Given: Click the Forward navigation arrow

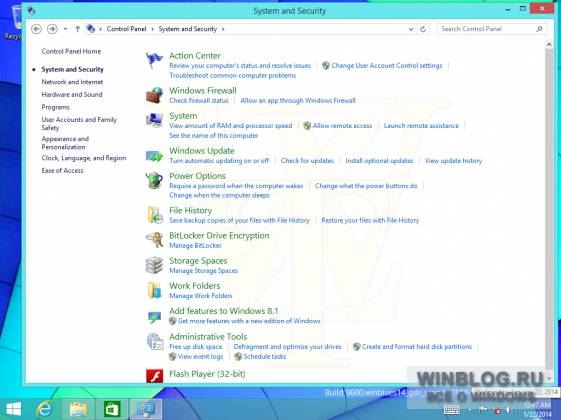Looking at the screenshot, I should (52, 29).
